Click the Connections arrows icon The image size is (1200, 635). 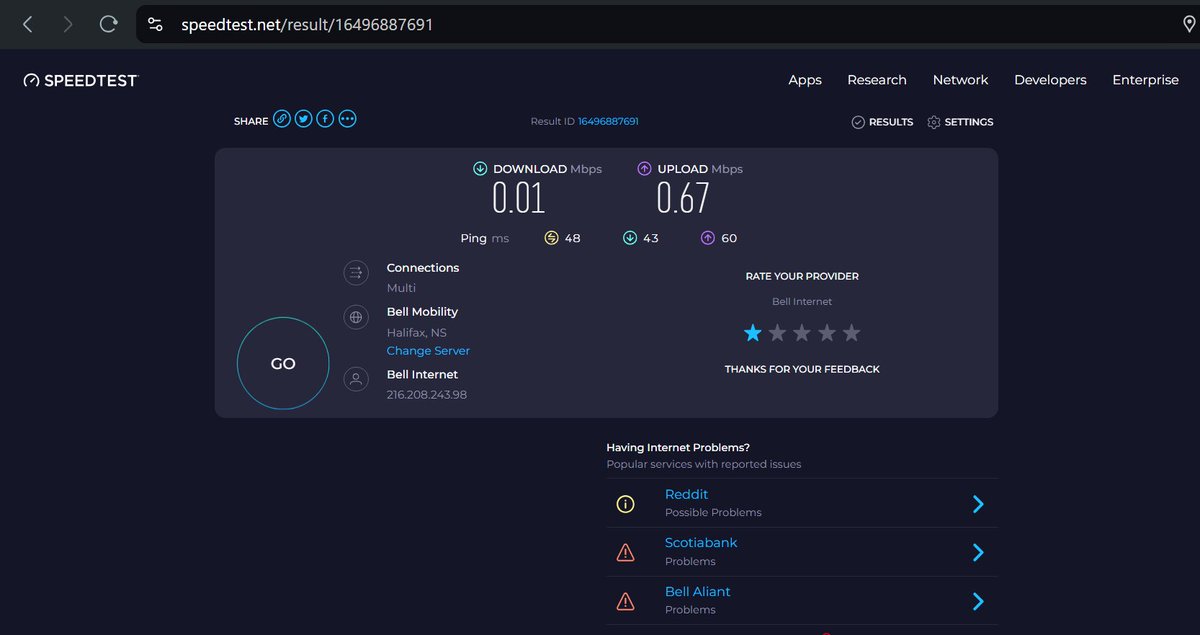coord(355,272)
